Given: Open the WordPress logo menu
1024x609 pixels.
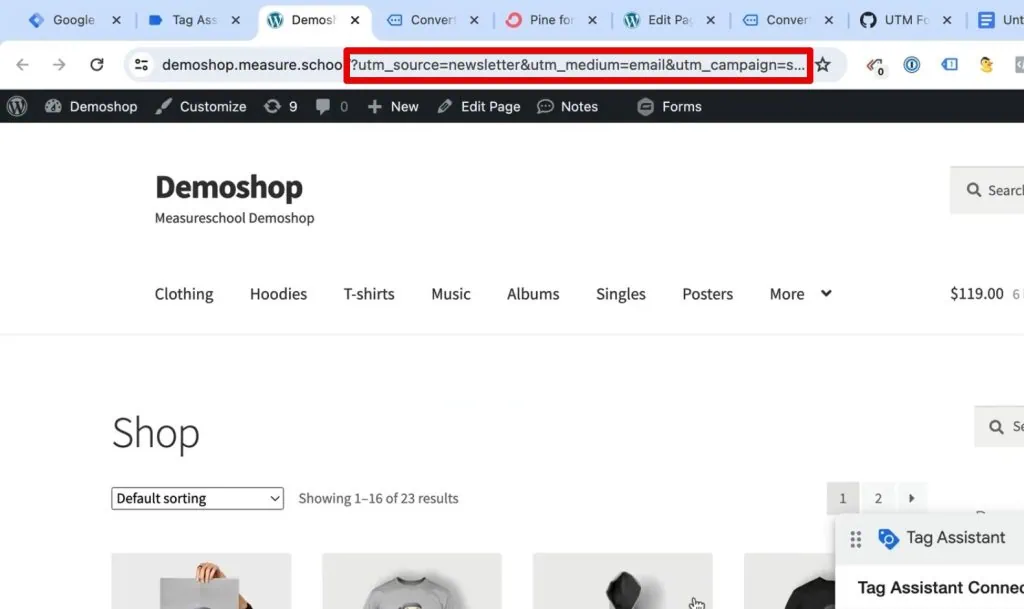Looking at the screenshot, I should (17, 106).
